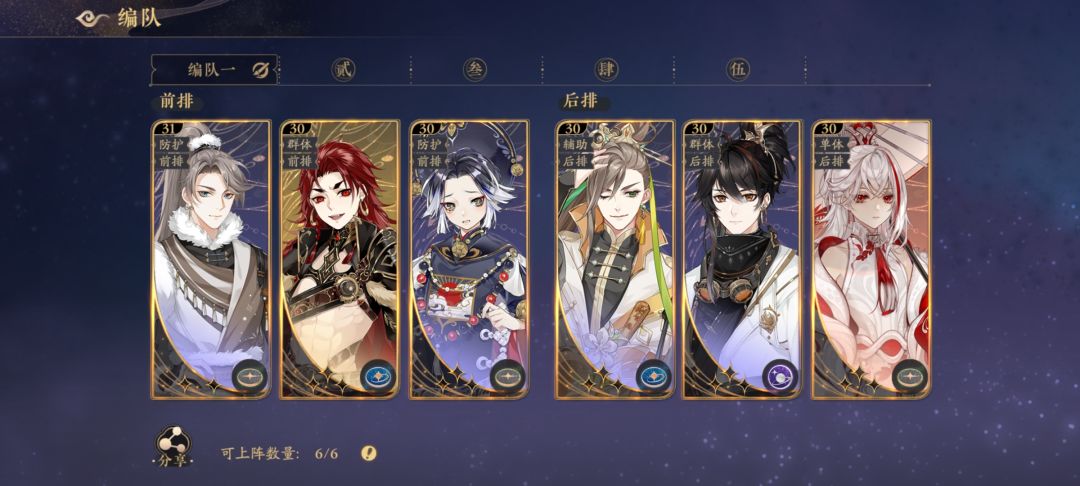Select the level 31 防护 front-row character card
Viewport: 1080px width, 486px height.
(211, 260)
